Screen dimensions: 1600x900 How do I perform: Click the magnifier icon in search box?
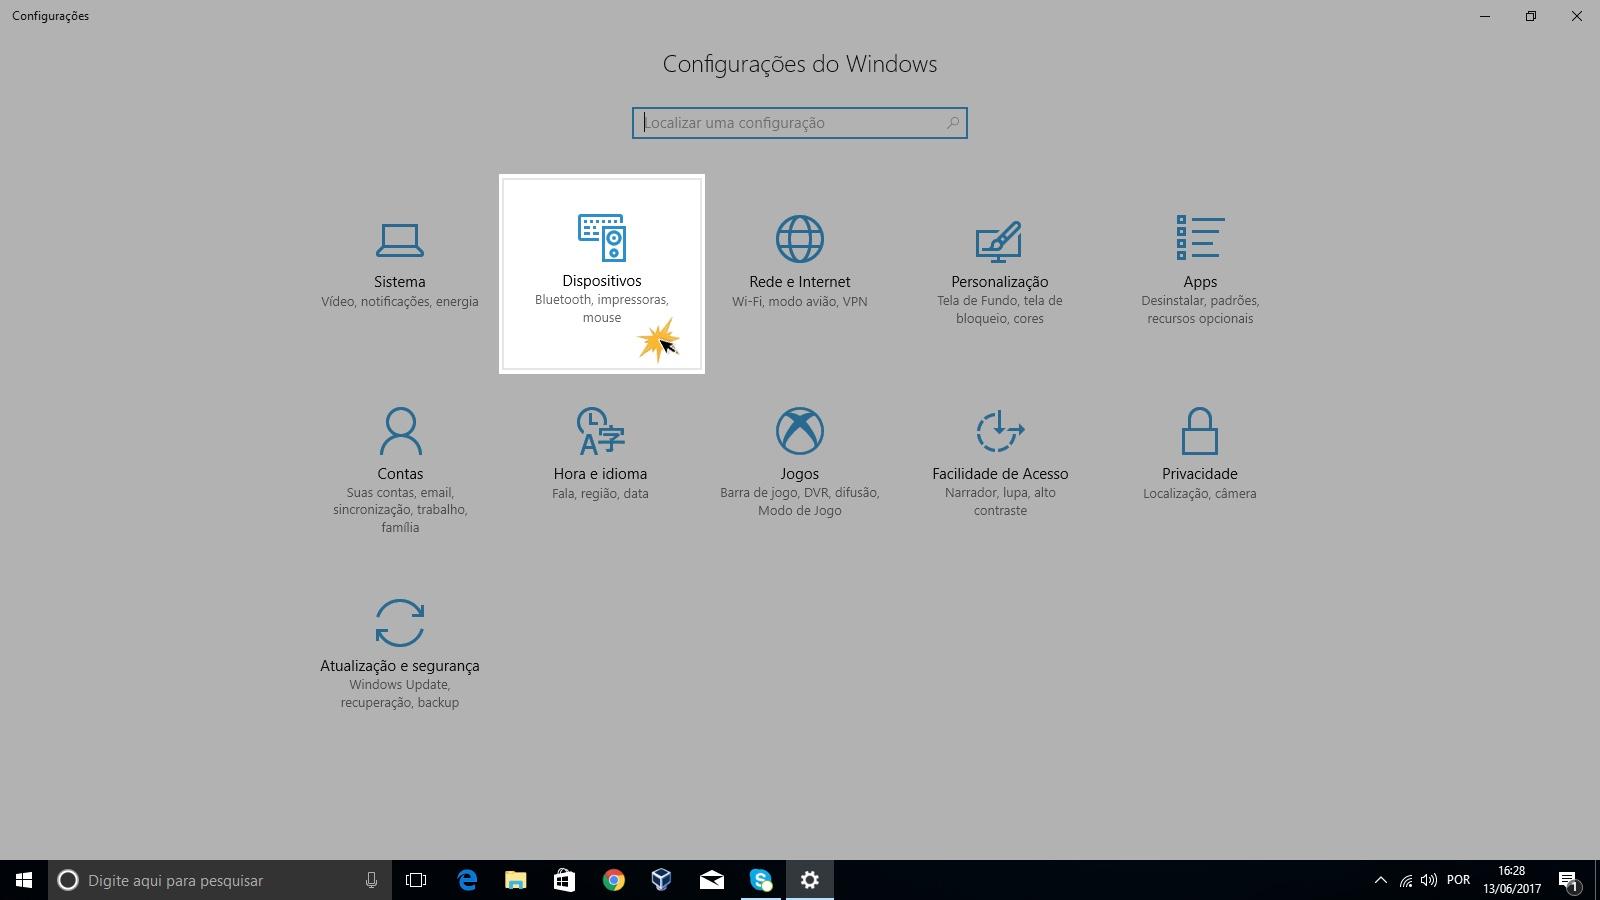pos(952,123)
